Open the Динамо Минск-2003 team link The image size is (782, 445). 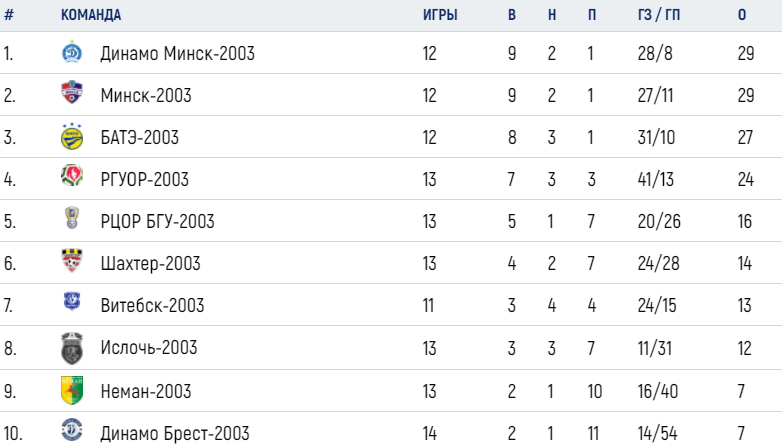(178, 53)
